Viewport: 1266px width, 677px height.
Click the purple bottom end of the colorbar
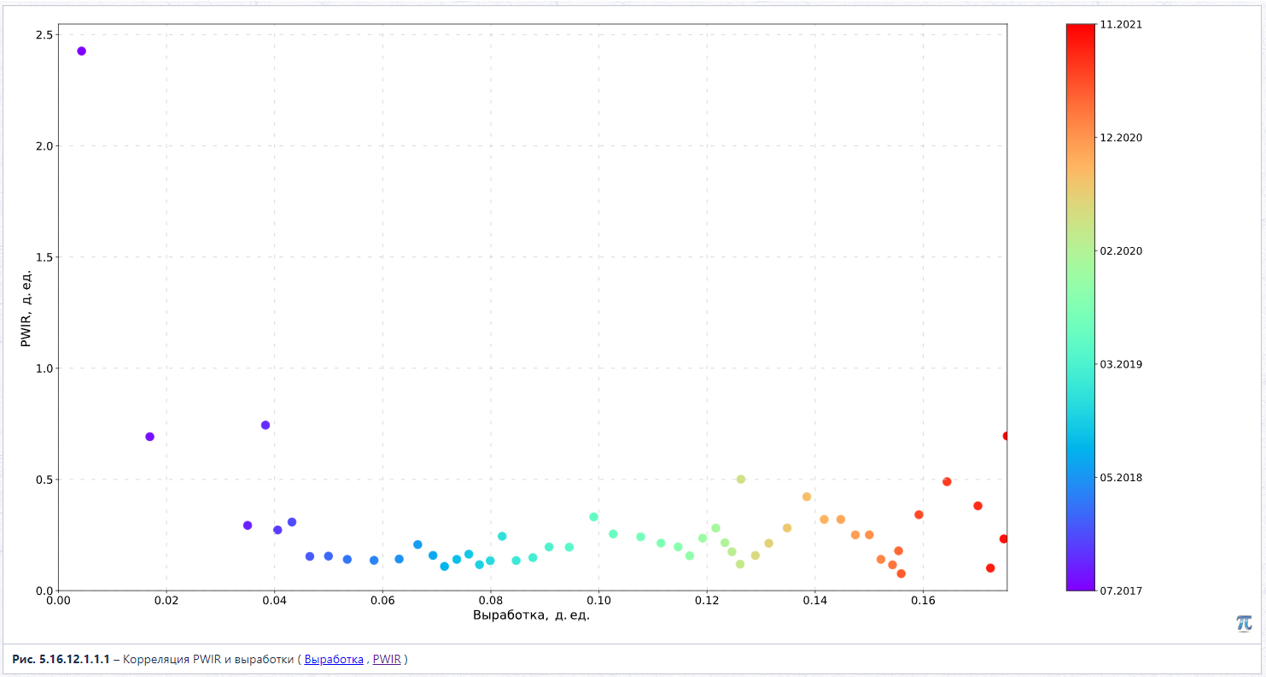click(1080, 585)
